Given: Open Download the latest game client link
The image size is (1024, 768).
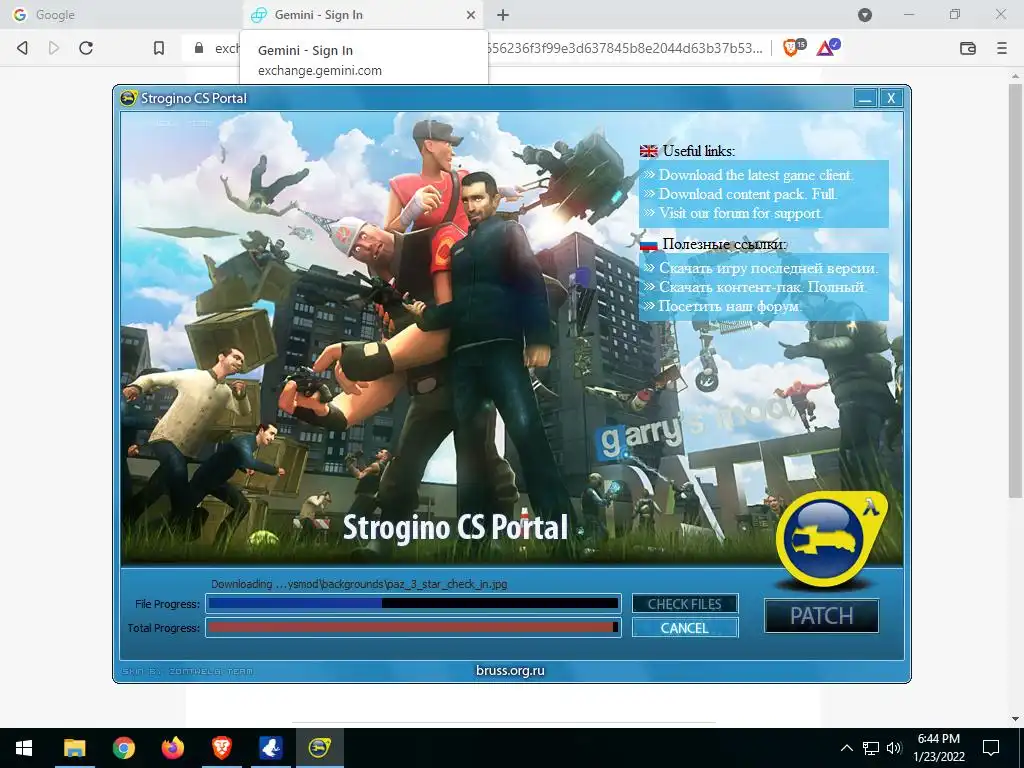Looking at the screenshot, I should coord(756,175).
